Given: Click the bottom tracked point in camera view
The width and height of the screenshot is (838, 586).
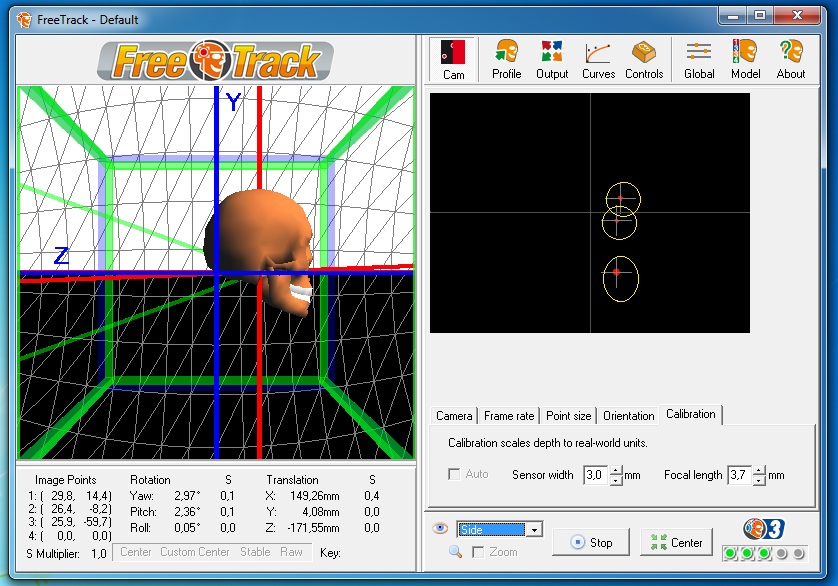Looking at the screenshot, I should [616, 272].
